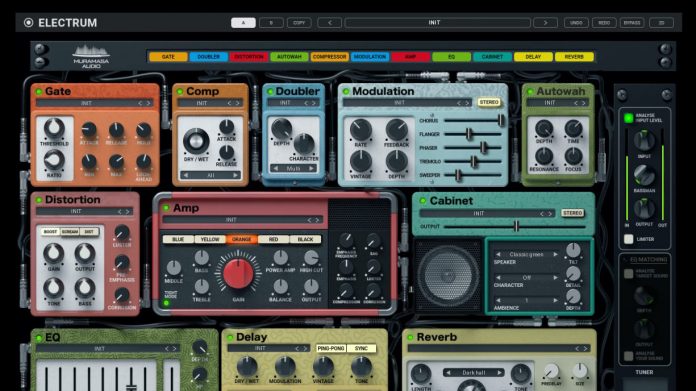696x391 pixels.
Task: Disable the Distortion pedal
Action: point(39,200)
